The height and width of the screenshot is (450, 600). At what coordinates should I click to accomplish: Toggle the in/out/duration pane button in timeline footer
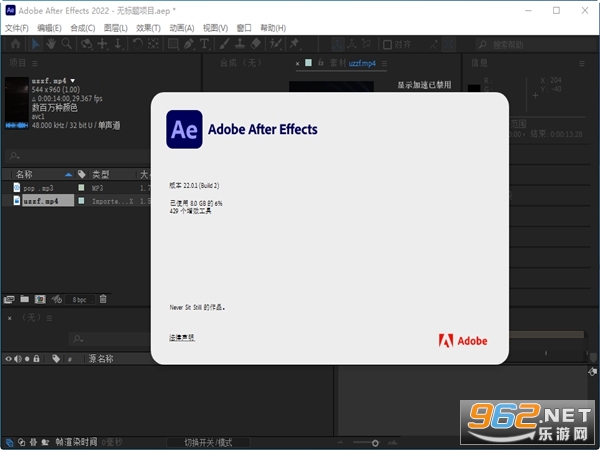[33, 442]
